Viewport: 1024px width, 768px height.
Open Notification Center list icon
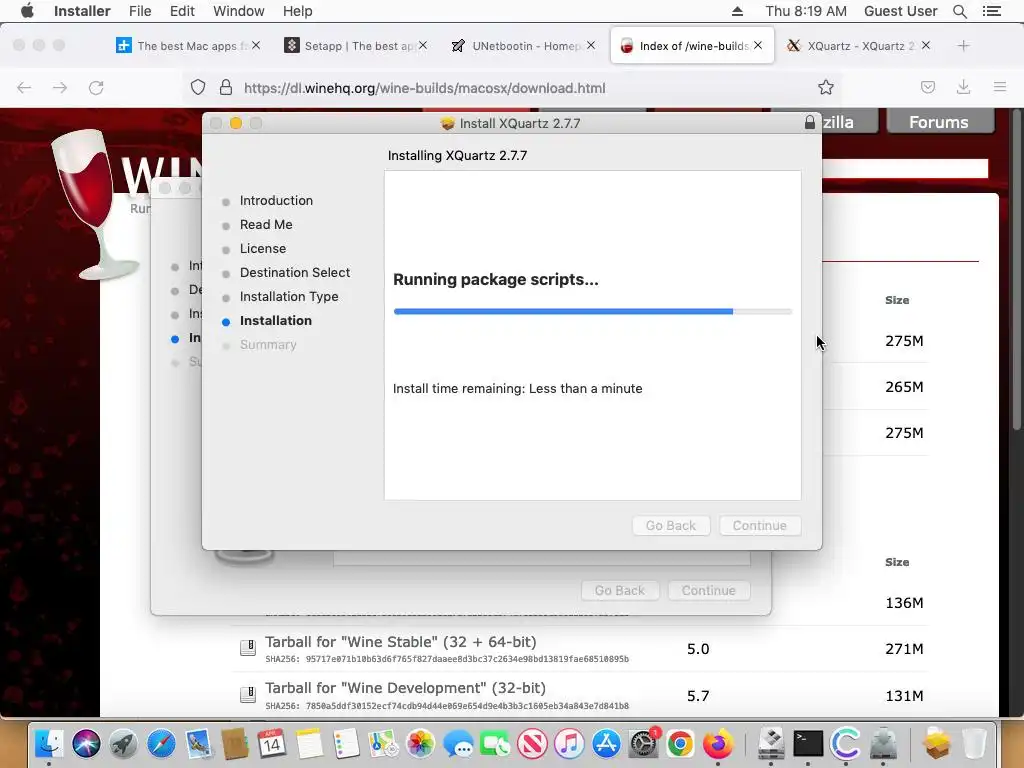[x=991, y=11]
